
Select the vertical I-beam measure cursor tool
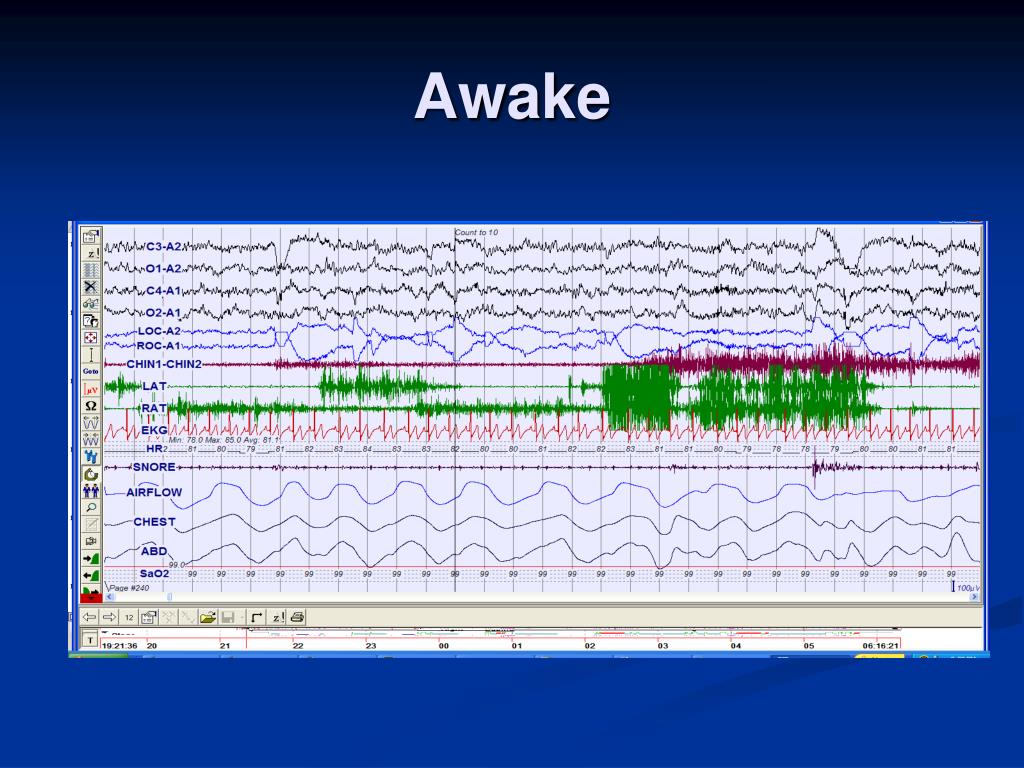(x=91, y=355)
